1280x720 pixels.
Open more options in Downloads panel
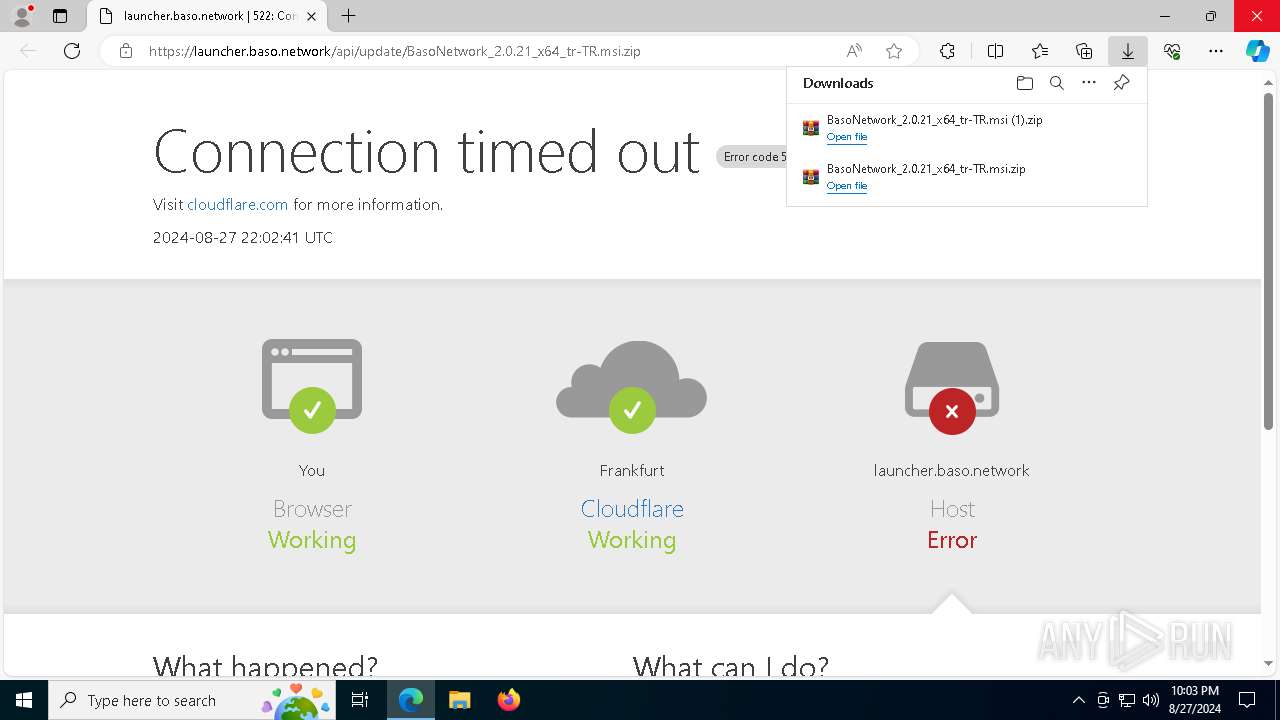(x=1089, y=83)
